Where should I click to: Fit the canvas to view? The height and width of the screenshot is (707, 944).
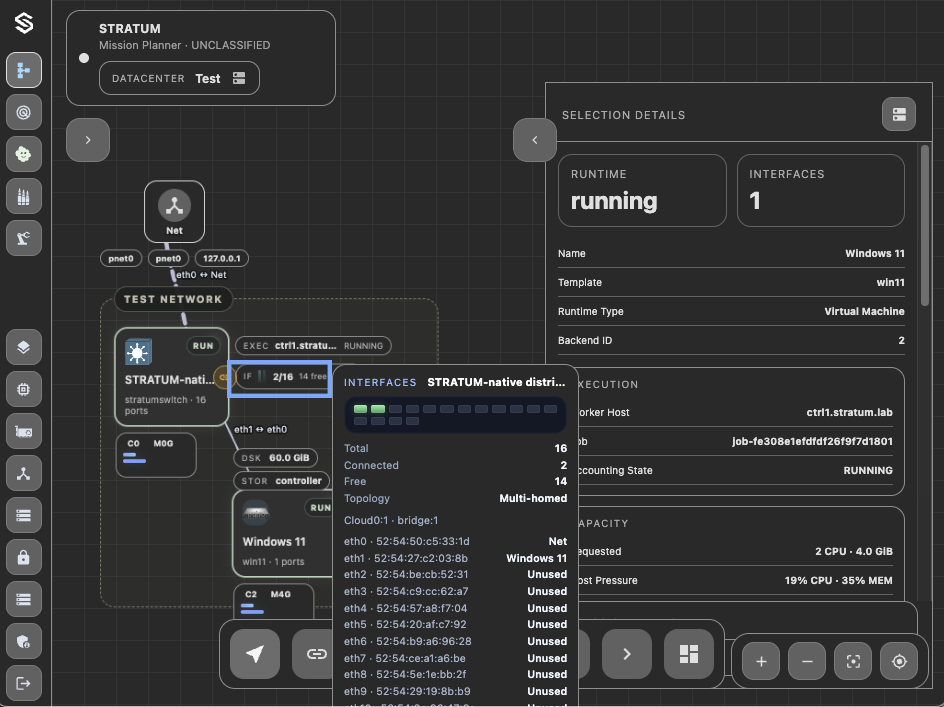pos(853,661)
